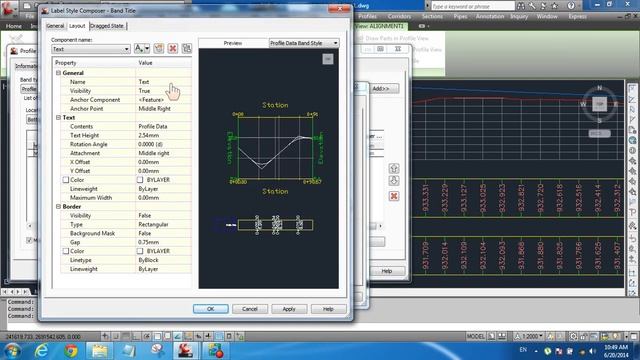This screenshot has width=640, height=360.
Task: Select the Border Type value Rectangular
Action: pyautogui.click(x=163, y=224)
